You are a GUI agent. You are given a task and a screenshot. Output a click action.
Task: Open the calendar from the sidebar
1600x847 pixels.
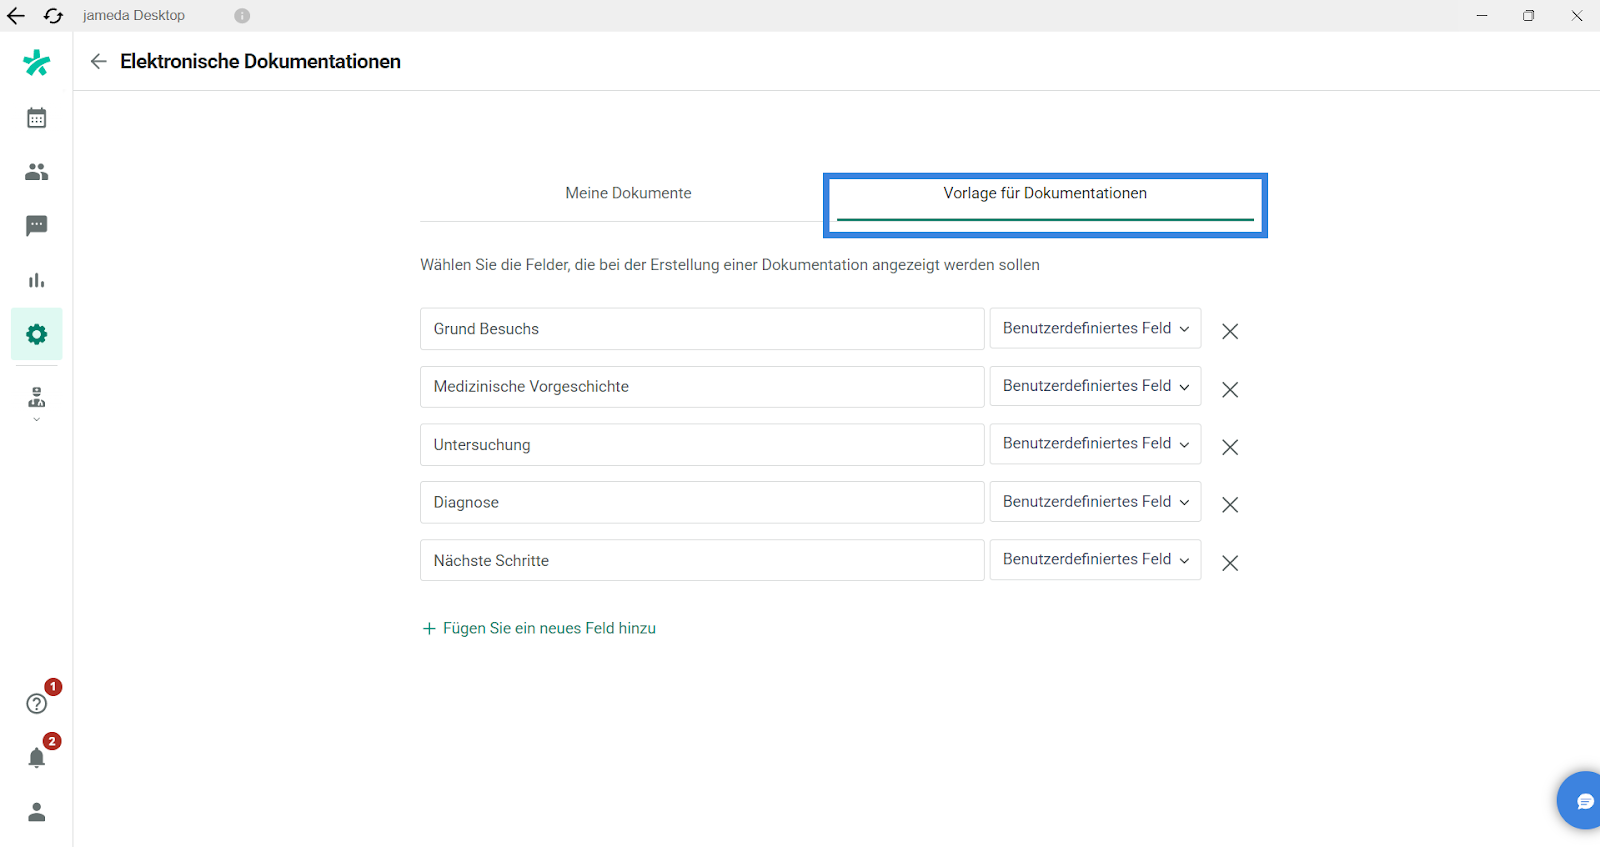(x=36, y=118)
